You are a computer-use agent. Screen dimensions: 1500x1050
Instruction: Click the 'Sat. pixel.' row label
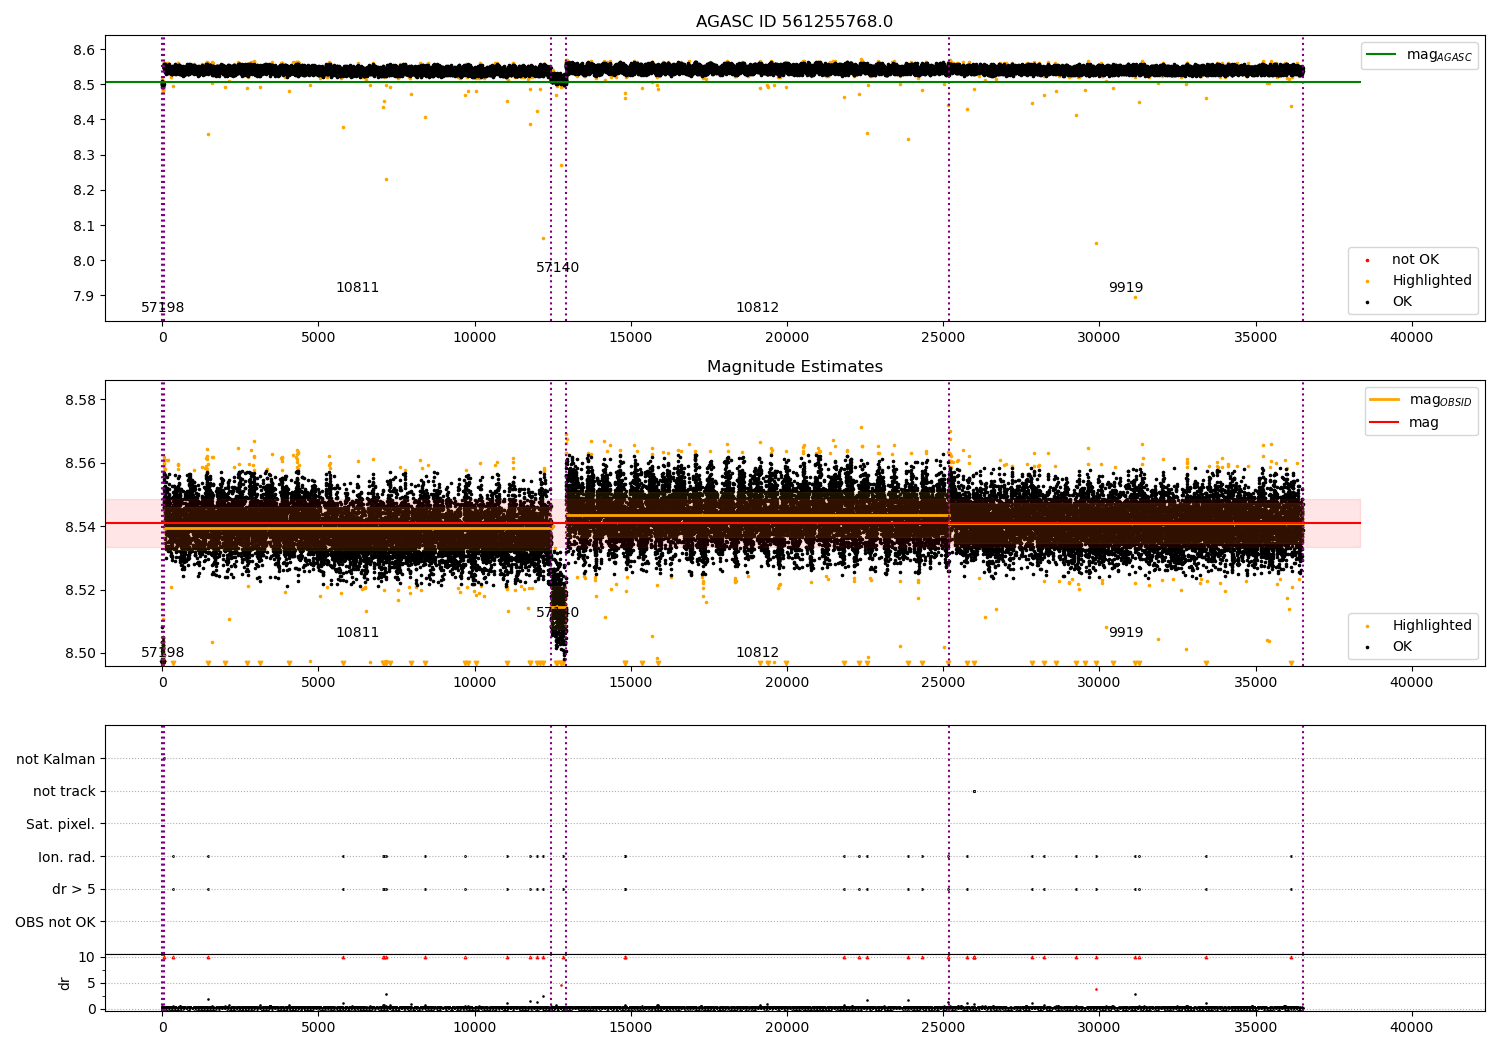pyautogui.click(x=61, y=825)
